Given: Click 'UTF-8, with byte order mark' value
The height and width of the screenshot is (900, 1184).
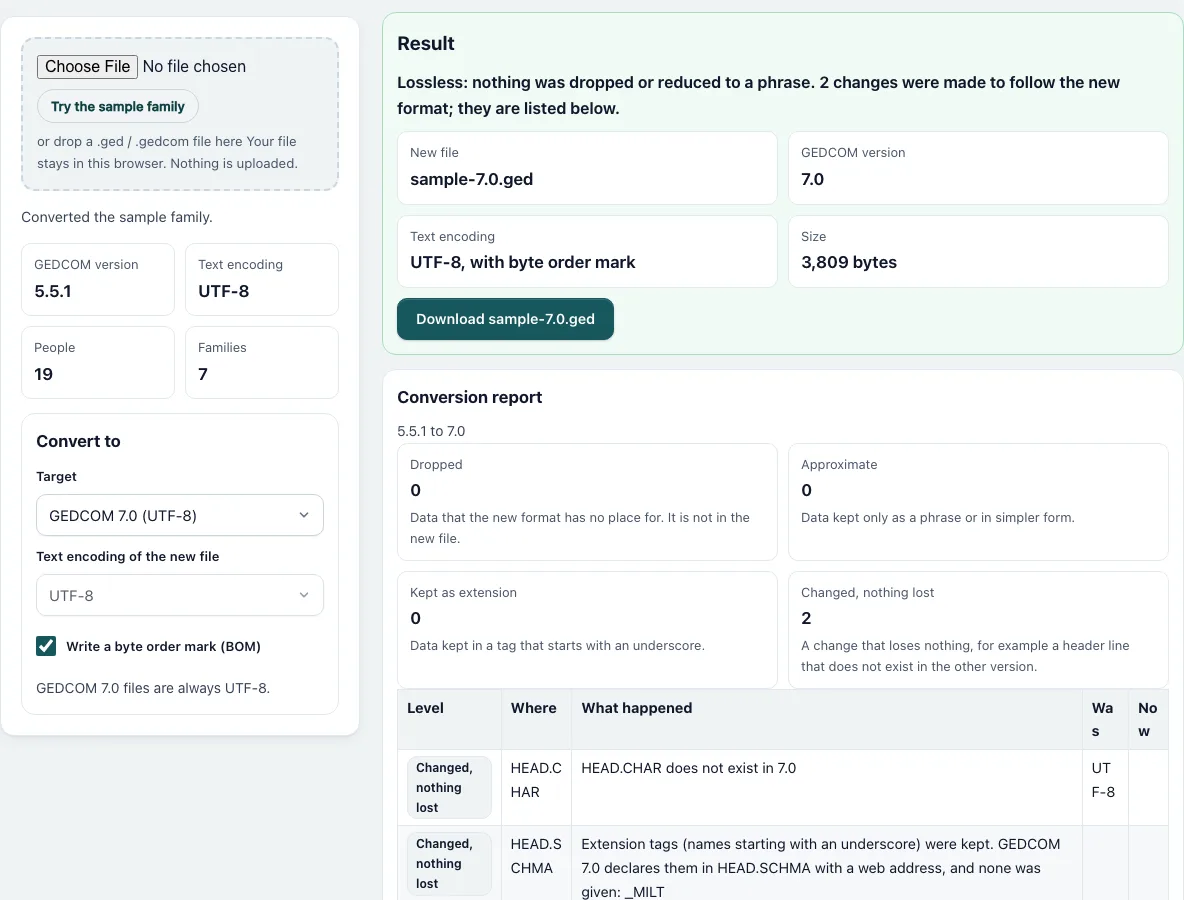Looking at the screenshot, I should coord(523,263).
